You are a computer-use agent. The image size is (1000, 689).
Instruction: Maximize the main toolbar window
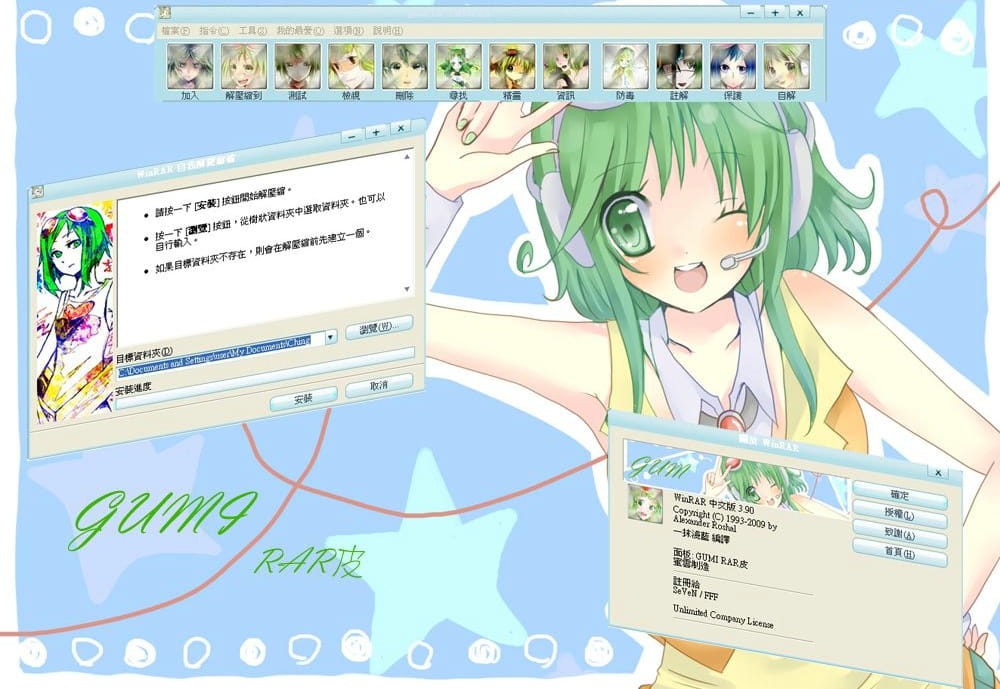[x=775, y=12]
